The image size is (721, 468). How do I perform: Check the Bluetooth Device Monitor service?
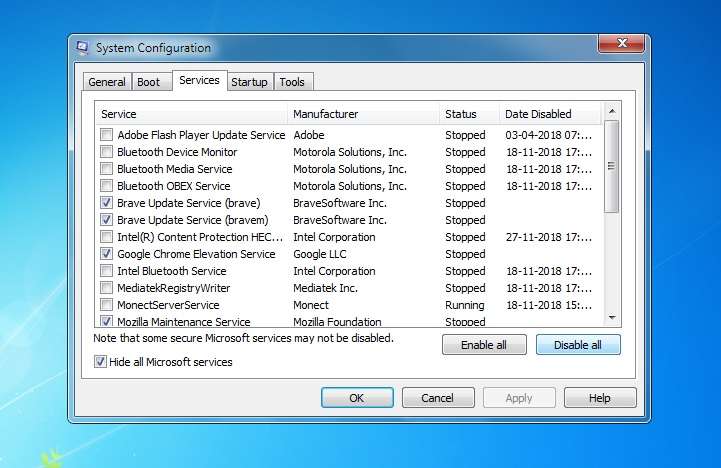click(106, 152)
